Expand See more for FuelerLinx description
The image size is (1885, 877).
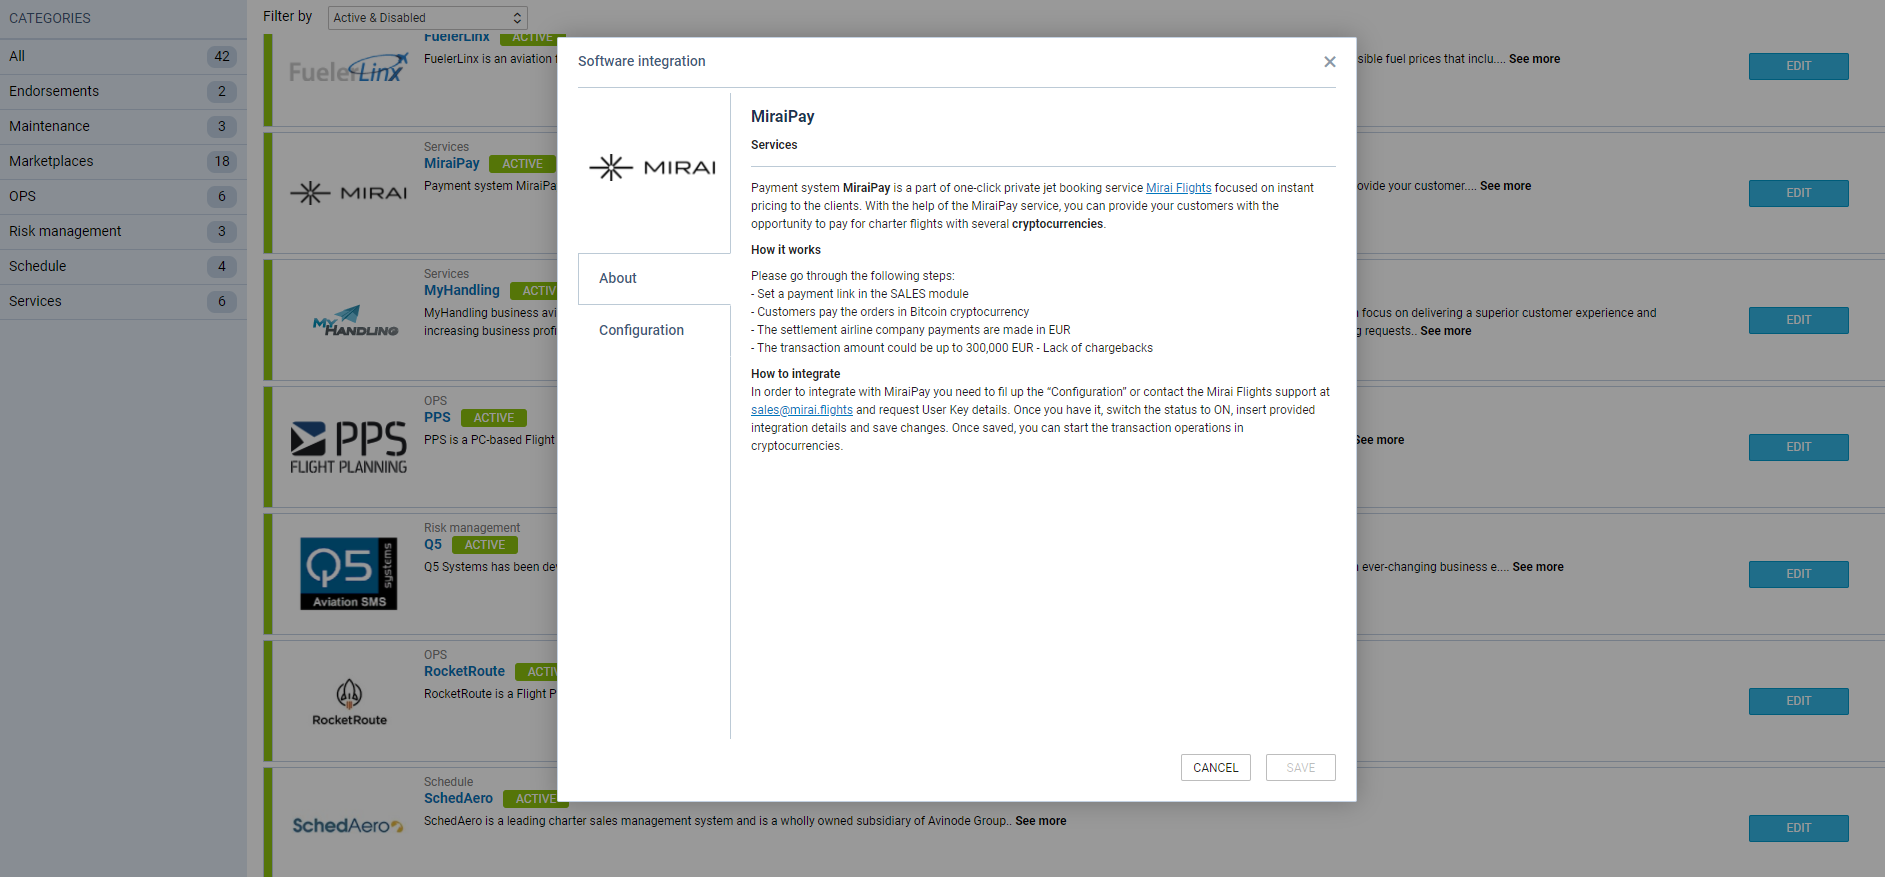pos(1534,59)
